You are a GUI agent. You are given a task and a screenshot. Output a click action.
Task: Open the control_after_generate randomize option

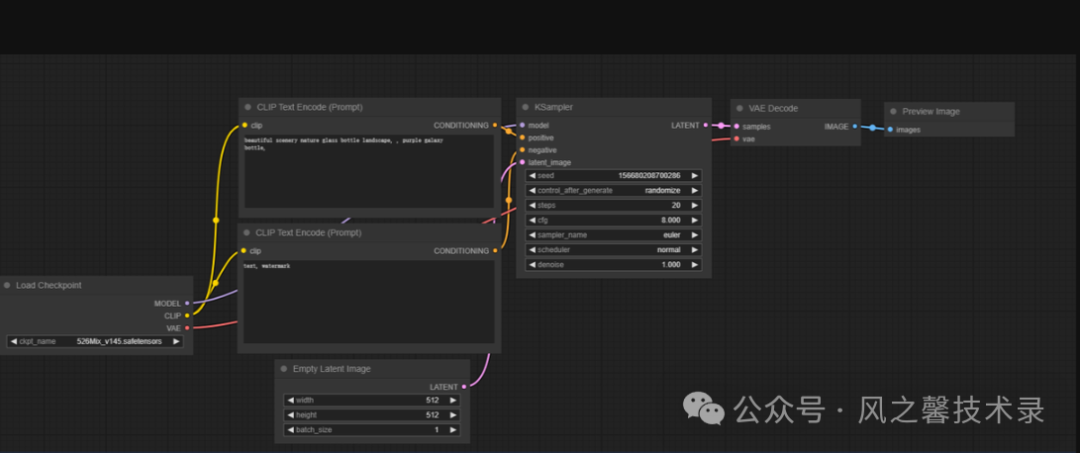[613, 190]
